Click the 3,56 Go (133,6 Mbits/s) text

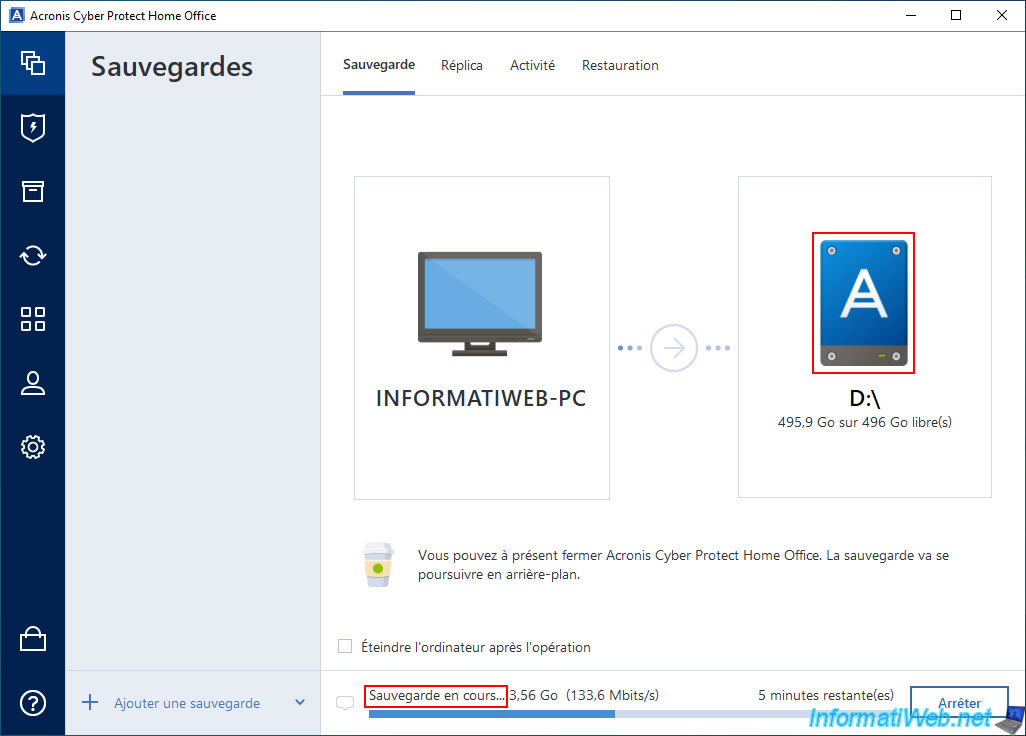coord(584,695)
